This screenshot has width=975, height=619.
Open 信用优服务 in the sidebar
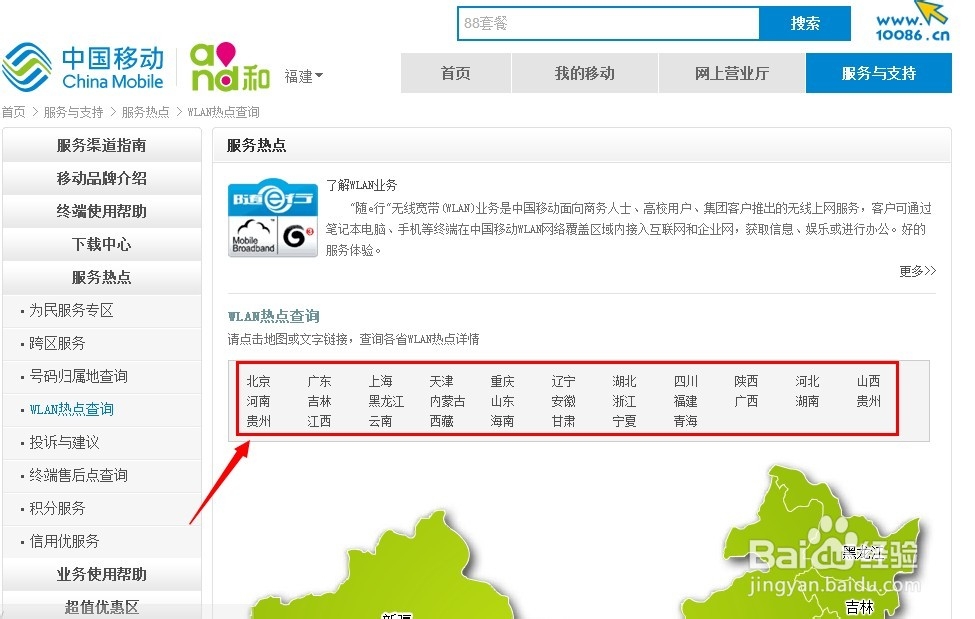(64, 541)
